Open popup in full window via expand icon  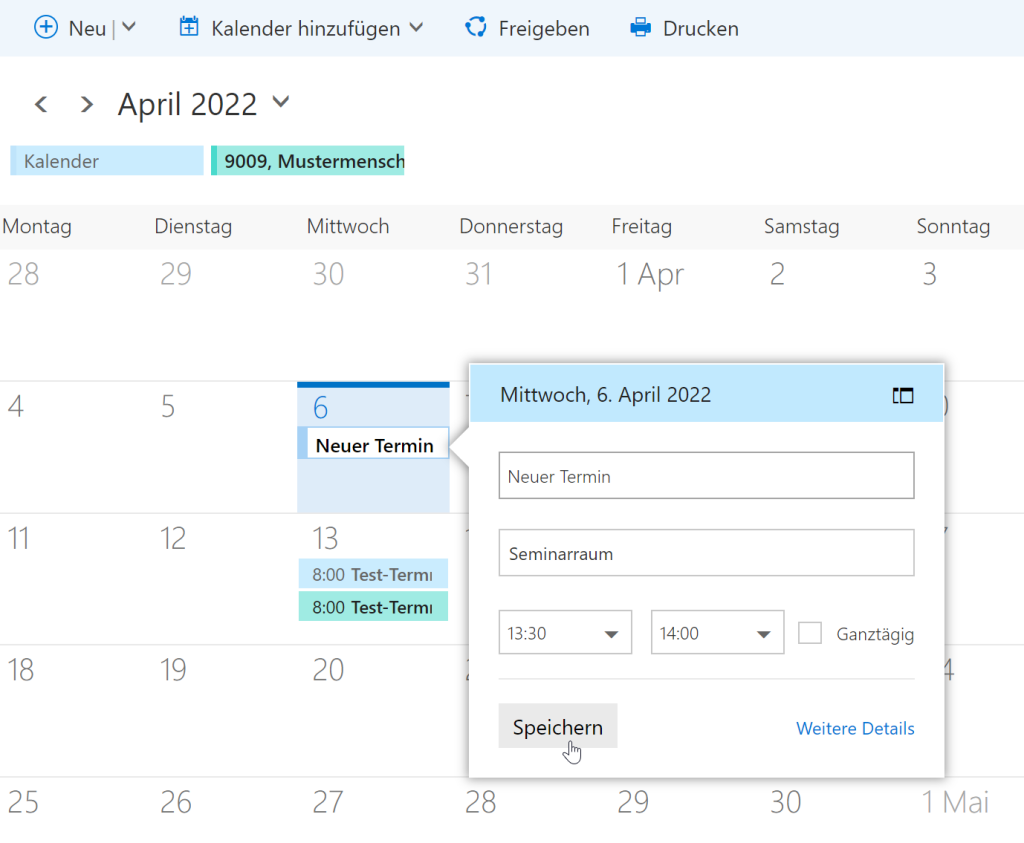point(903,395)
